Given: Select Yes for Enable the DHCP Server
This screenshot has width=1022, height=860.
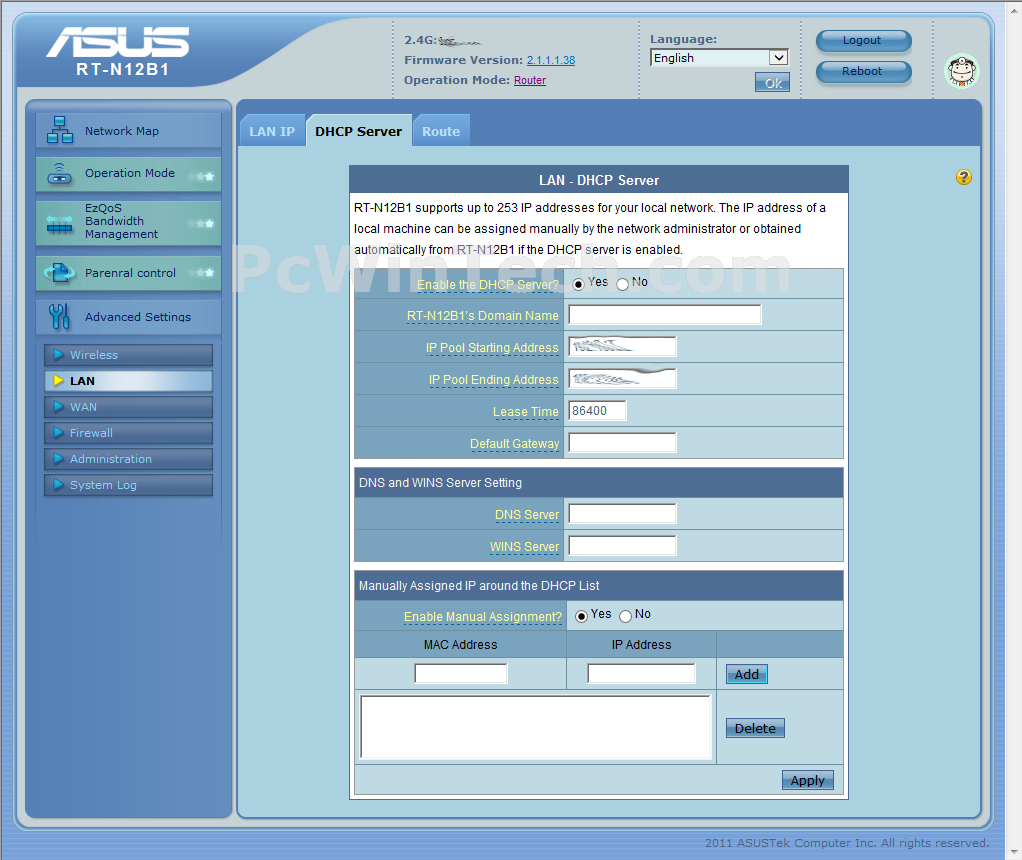Looking at the screenshot, I should (x=578, y=284).
